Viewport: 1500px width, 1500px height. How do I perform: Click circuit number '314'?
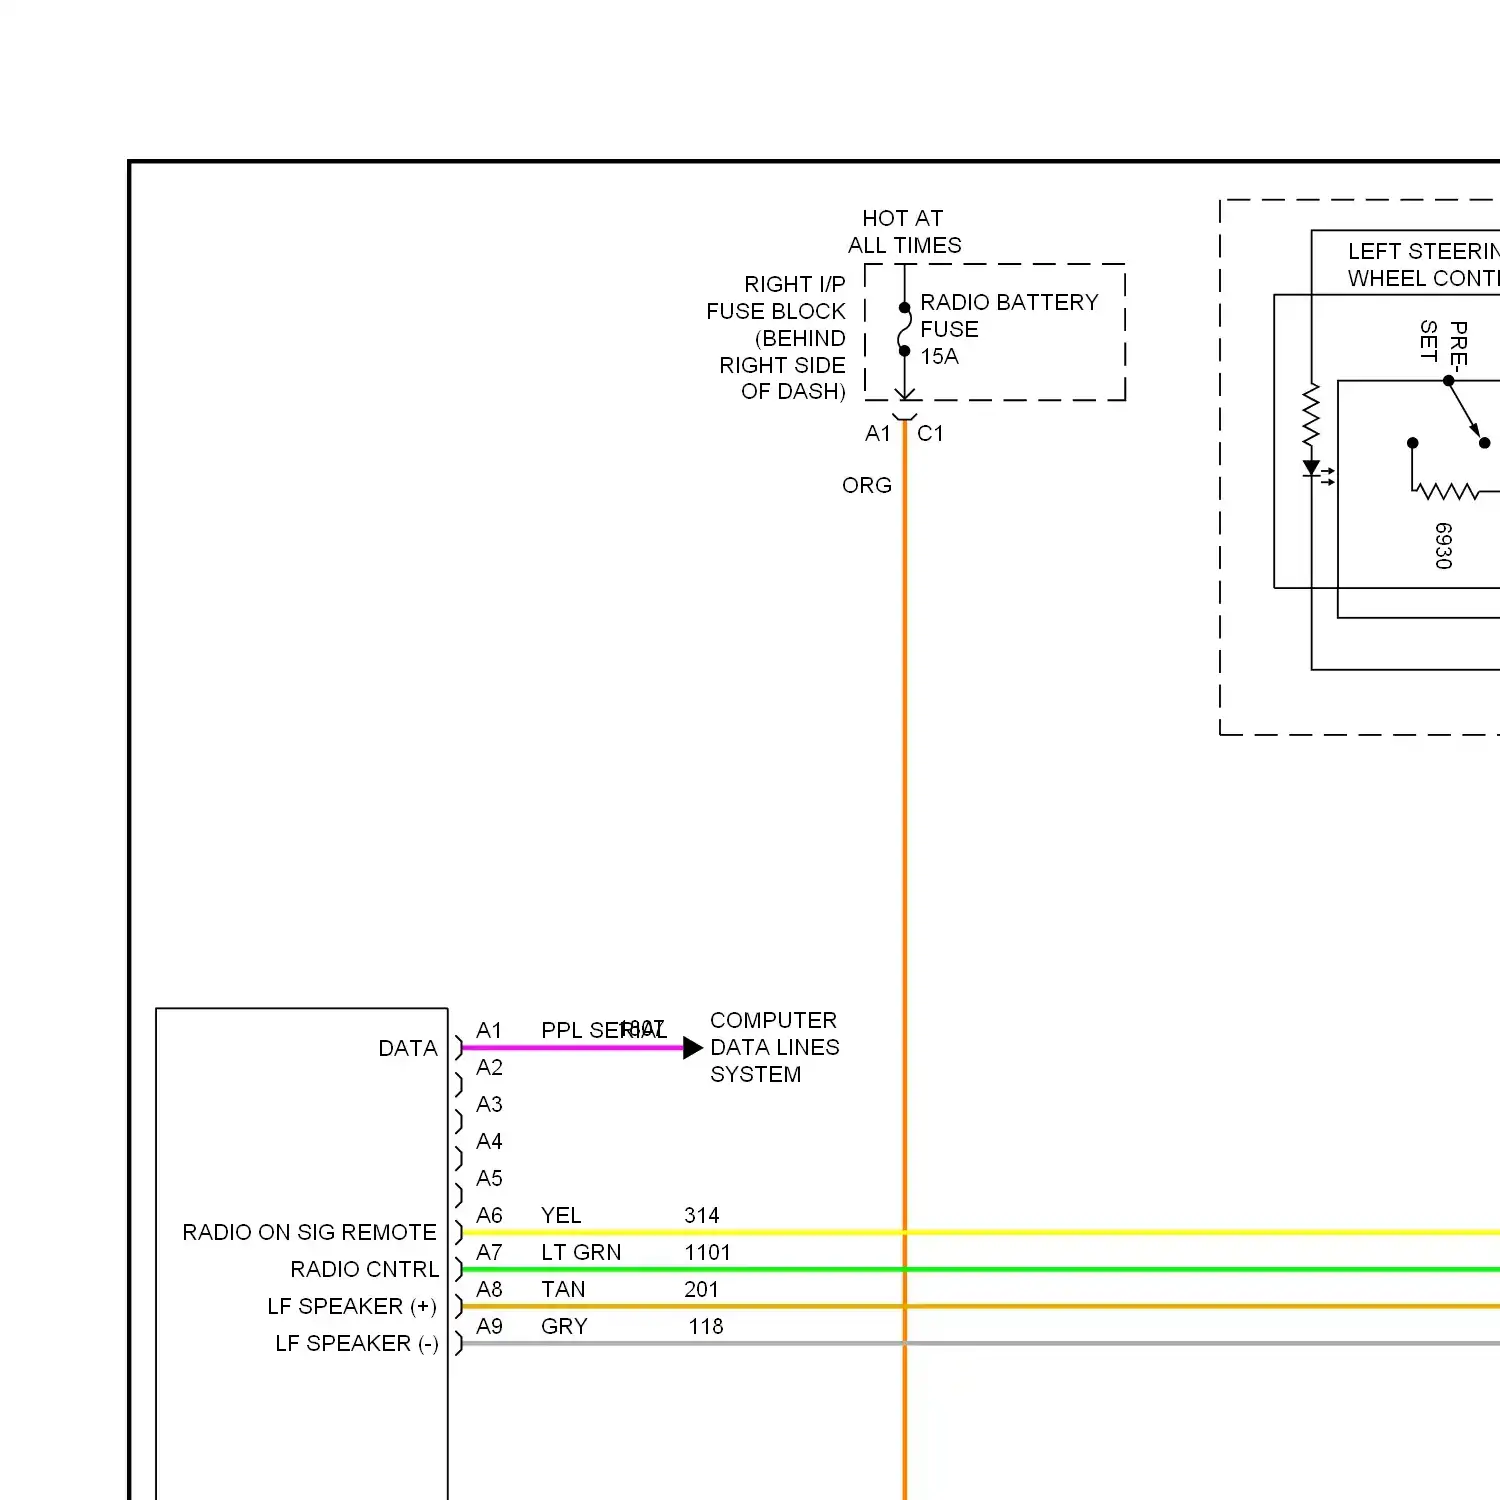(702, 1215)
